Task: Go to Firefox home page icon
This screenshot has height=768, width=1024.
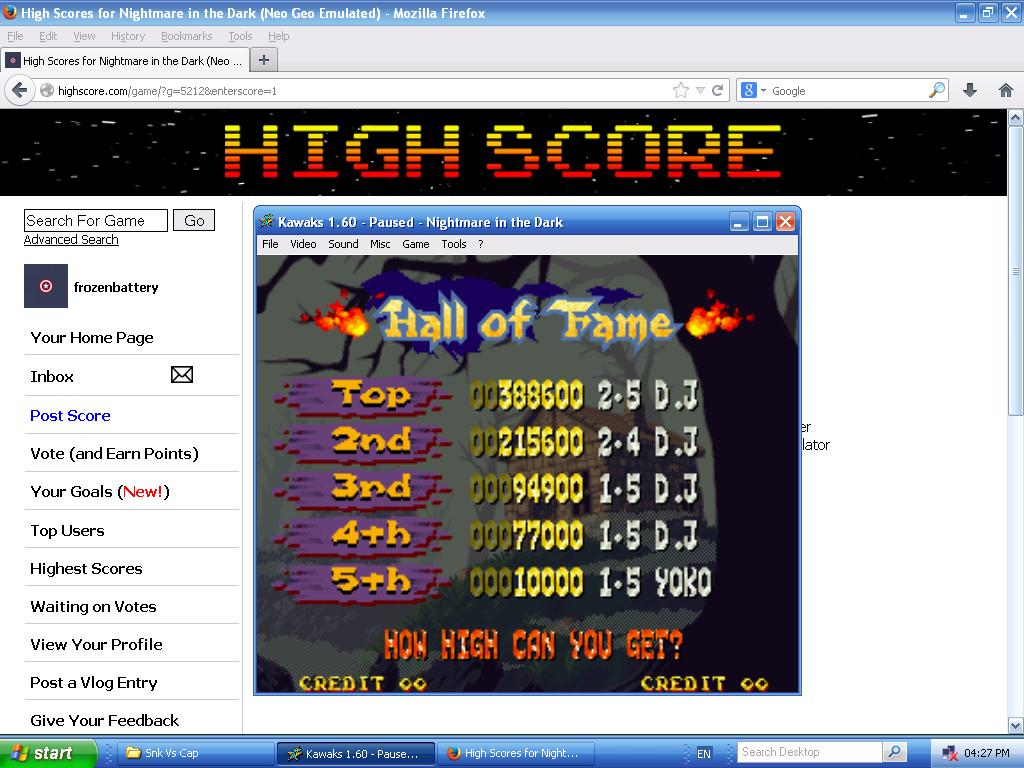Action: (x=1006, y=90)
